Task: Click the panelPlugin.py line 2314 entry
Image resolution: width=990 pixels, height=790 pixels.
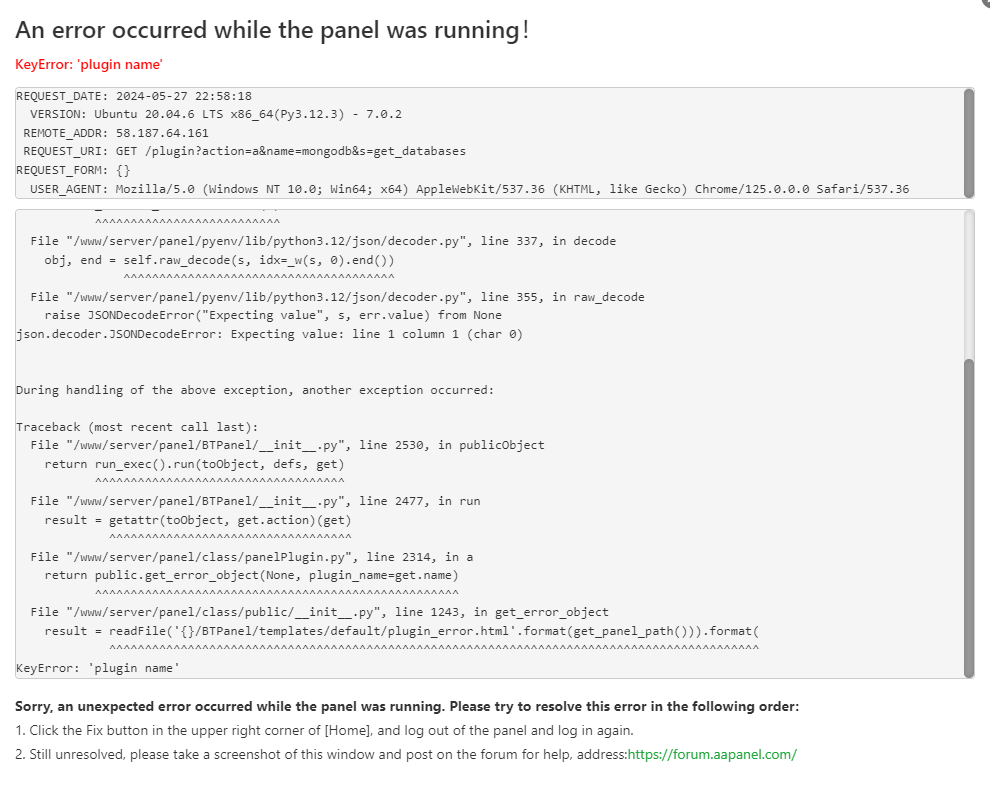Action: tap(252, 557)
